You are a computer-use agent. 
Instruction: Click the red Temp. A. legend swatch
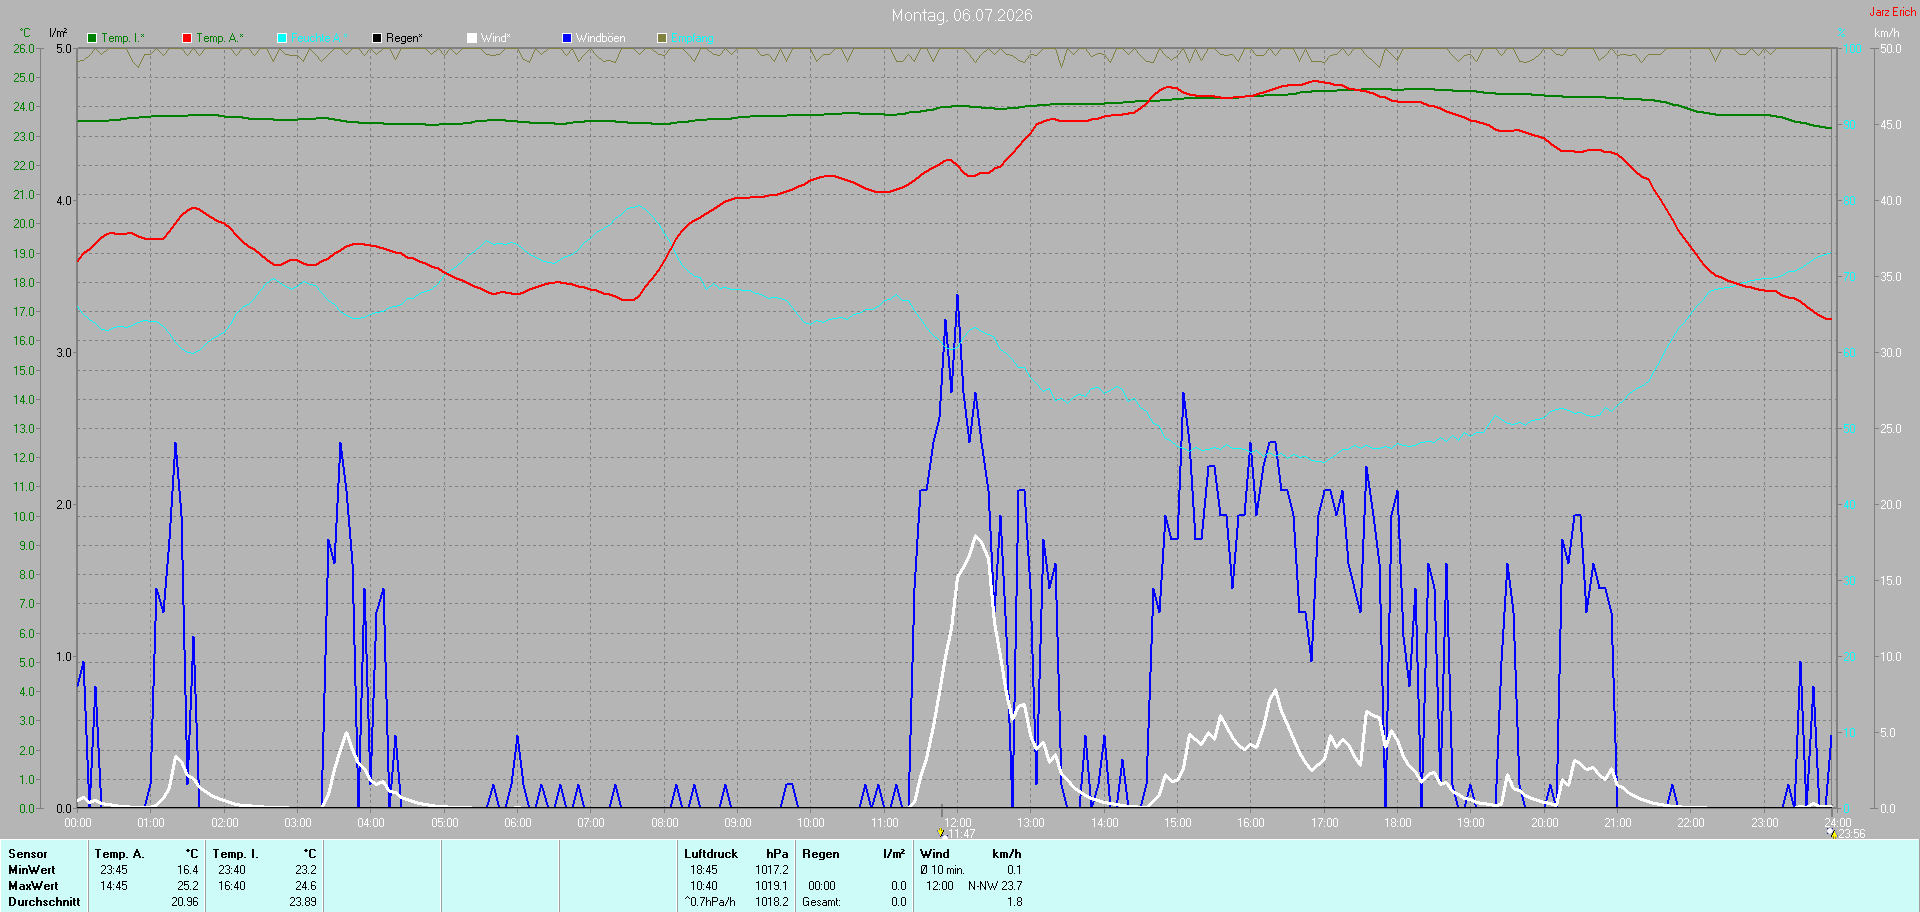[187, 38]
